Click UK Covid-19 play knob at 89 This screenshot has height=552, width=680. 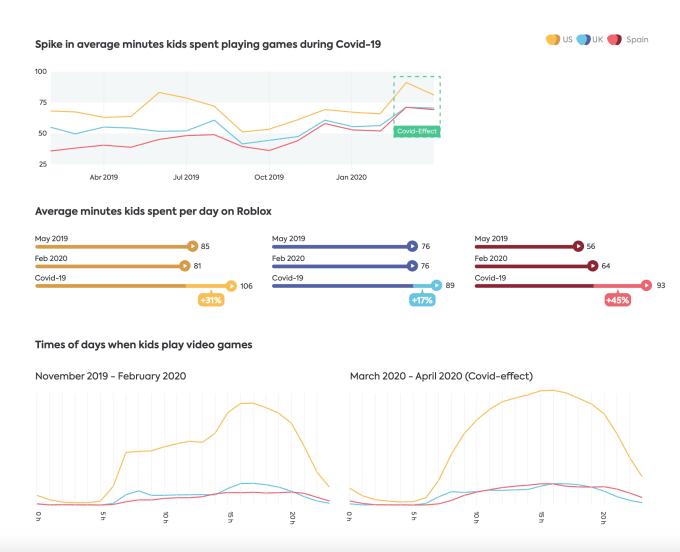click(437, 285)
